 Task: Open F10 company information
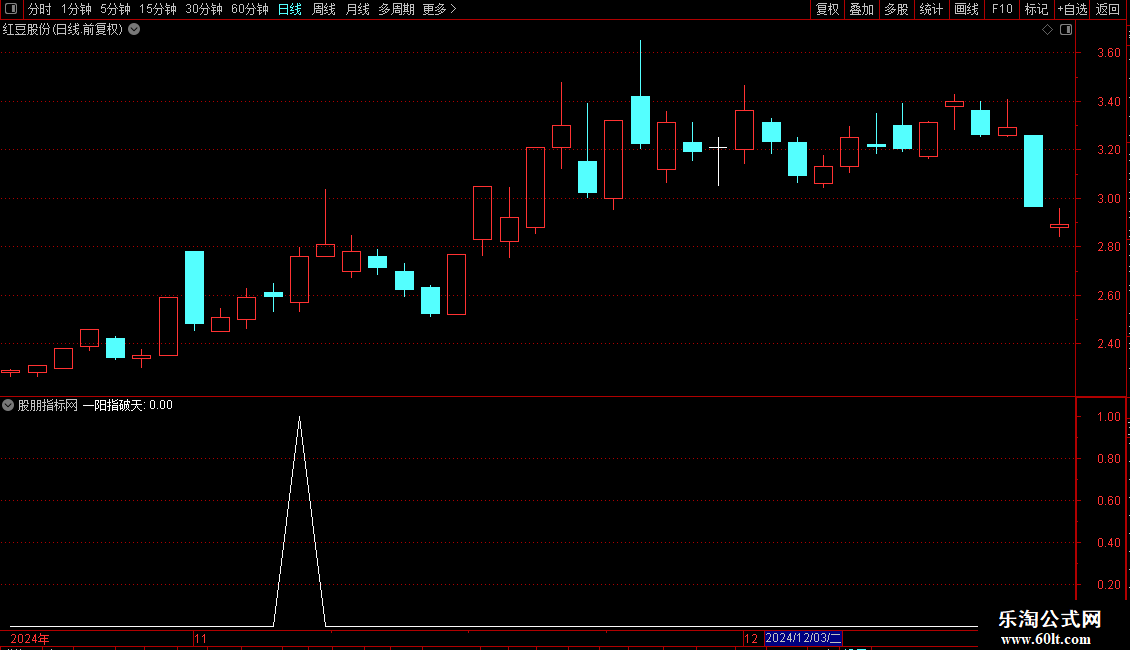coord(1002,9)
